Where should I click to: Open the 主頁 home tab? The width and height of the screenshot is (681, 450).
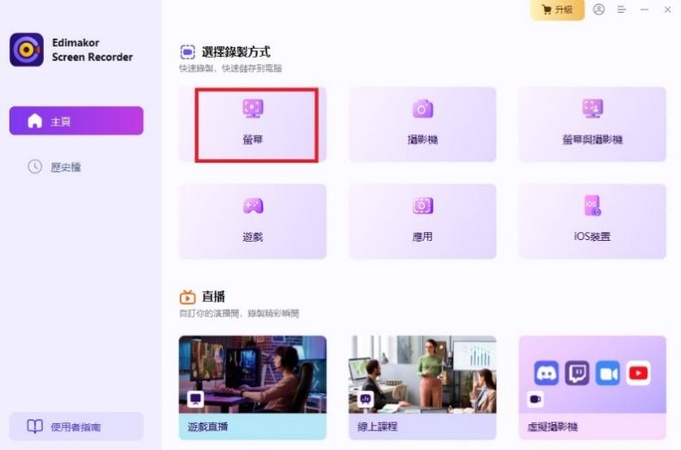click(x=76, y=121)
